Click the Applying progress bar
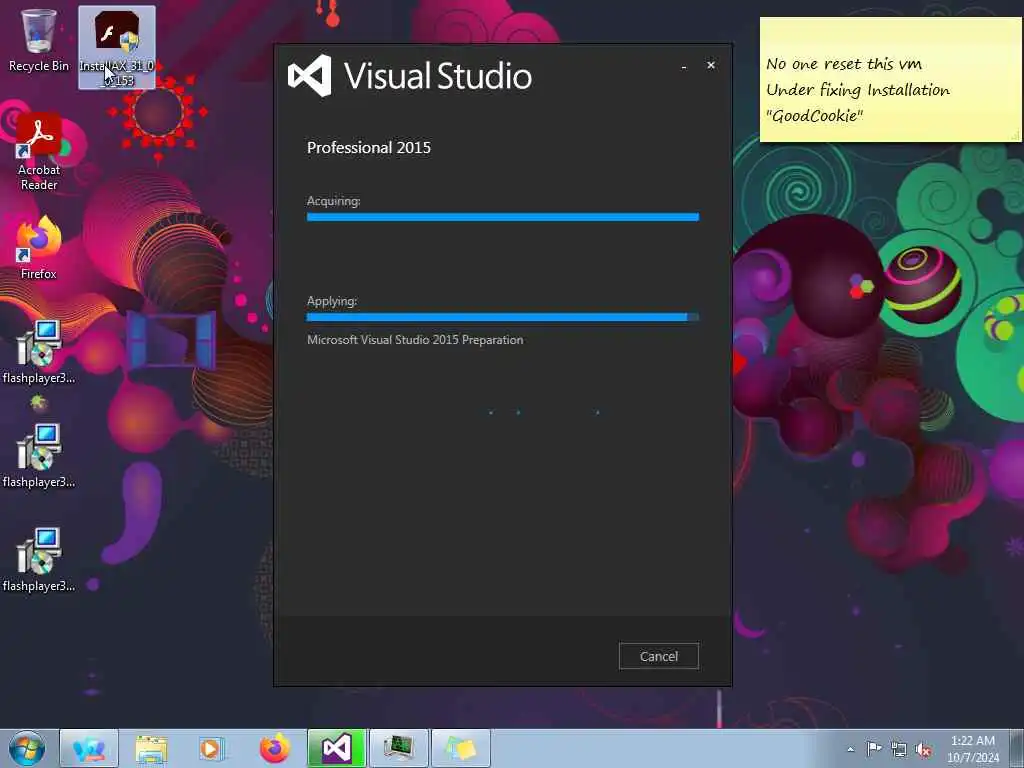This screenshot has height=768, width=1024. [x=503, y=317]
